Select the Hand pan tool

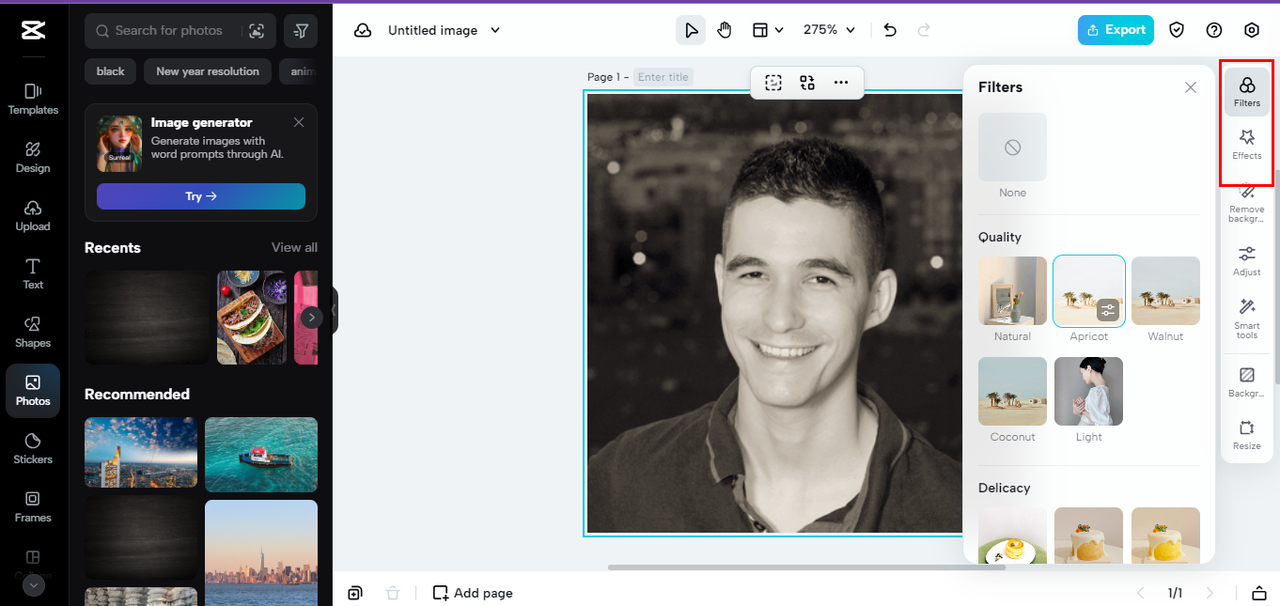pyautogui.click(x=724, y=30)
